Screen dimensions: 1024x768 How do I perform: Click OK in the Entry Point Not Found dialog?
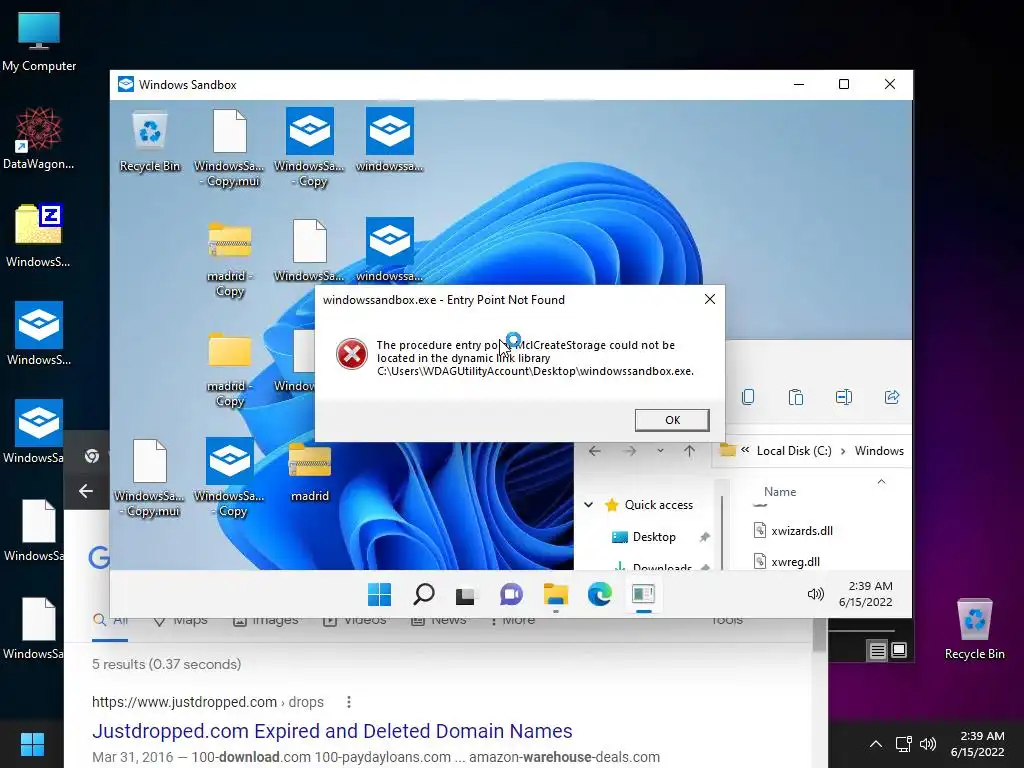(672, 420)
